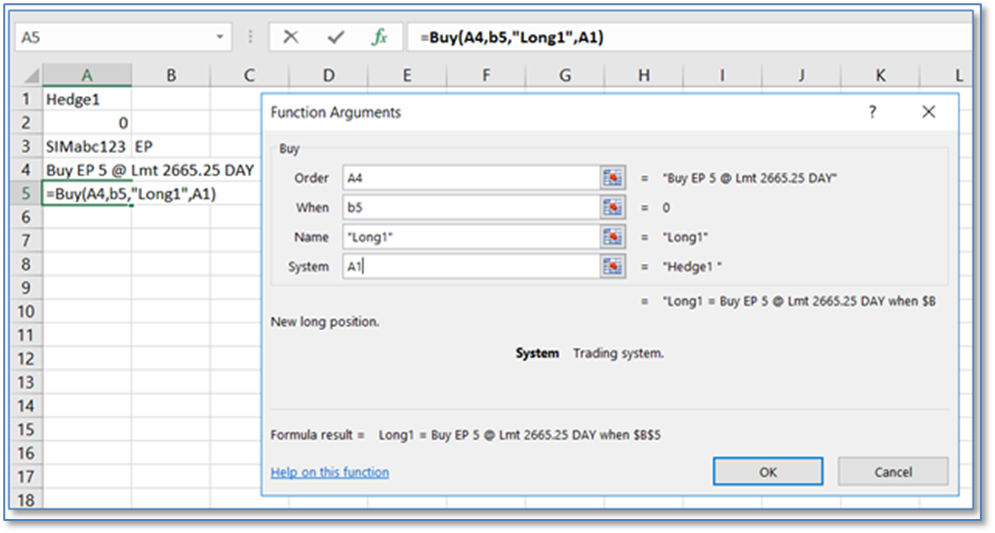Image resolution: width=995 pixels, height=533 pixels.
Task: Click the cancel X icon in formula bar
Action: pos(291,37)
